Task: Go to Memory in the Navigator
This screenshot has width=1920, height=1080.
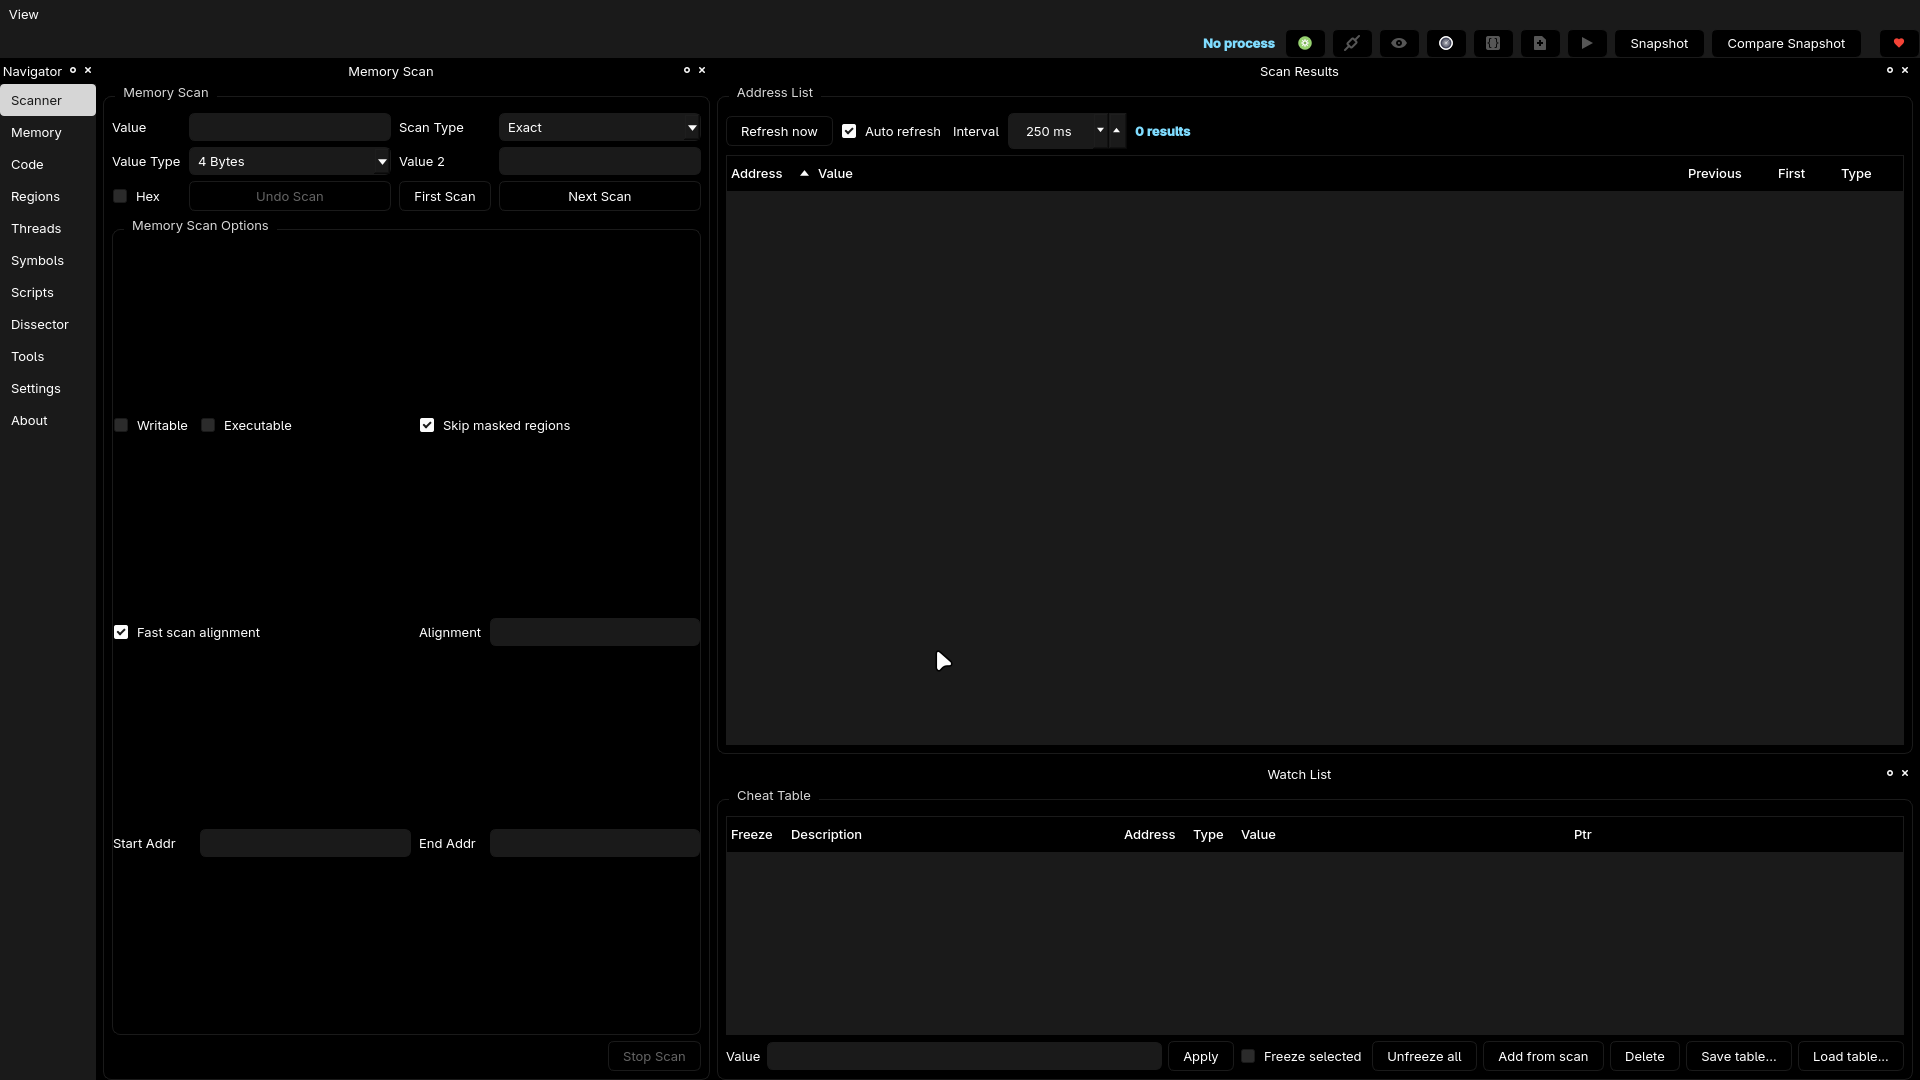Action: (x=48, y=132)
